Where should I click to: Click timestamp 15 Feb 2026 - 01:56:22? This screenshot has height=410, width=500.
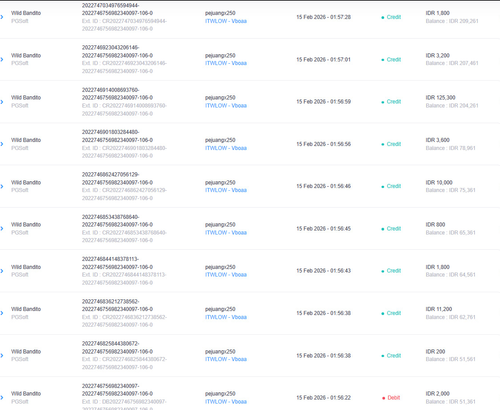[x=323, y=398]
